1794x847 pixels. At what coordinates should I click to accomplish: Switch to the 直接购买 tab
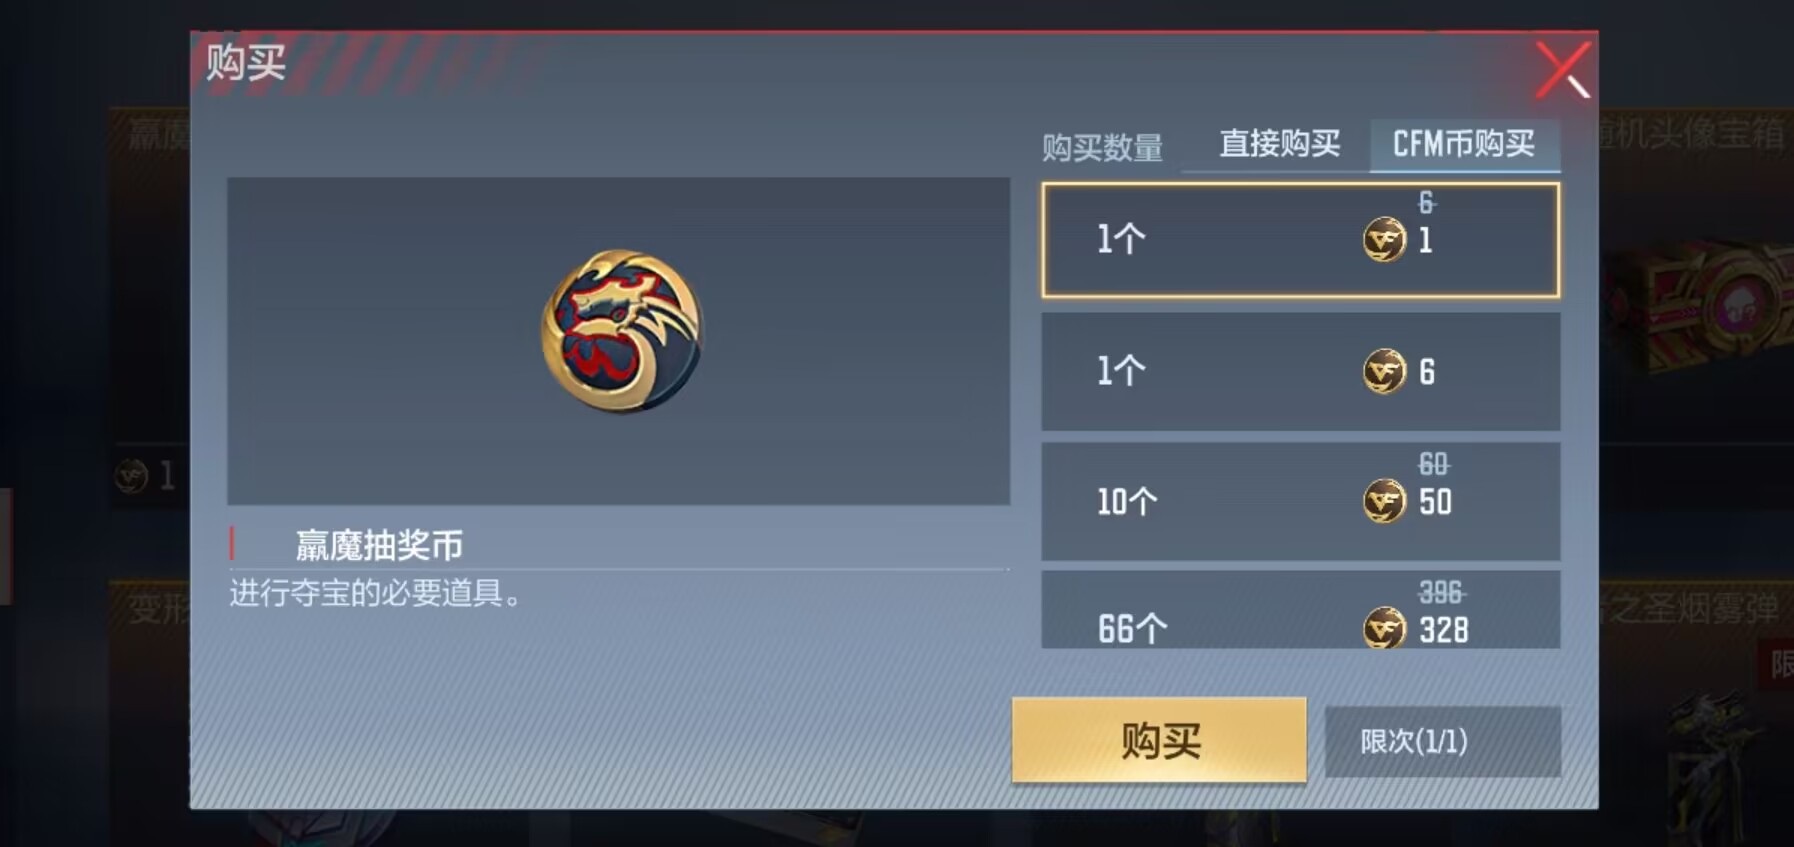1279,144
